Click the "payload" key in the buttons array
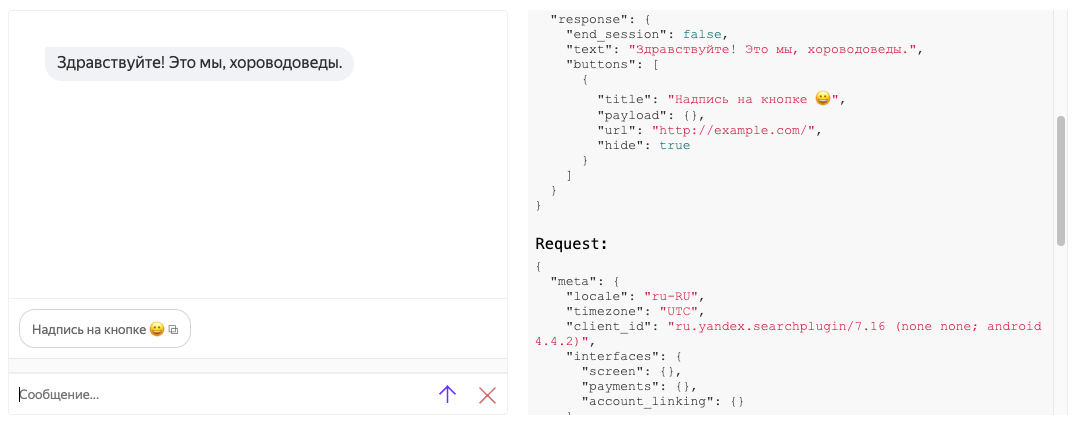Screen dimensions: 1080x425 [x=628, y=114]
